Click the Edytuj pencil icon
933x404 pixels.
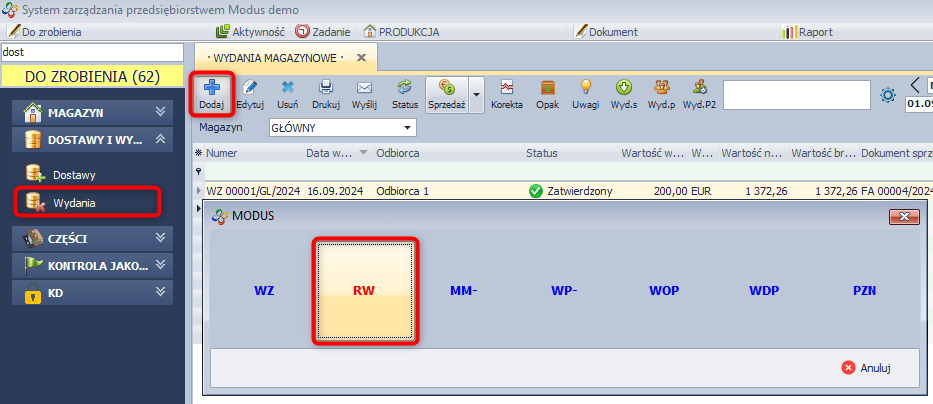click(x=250, y=87)
